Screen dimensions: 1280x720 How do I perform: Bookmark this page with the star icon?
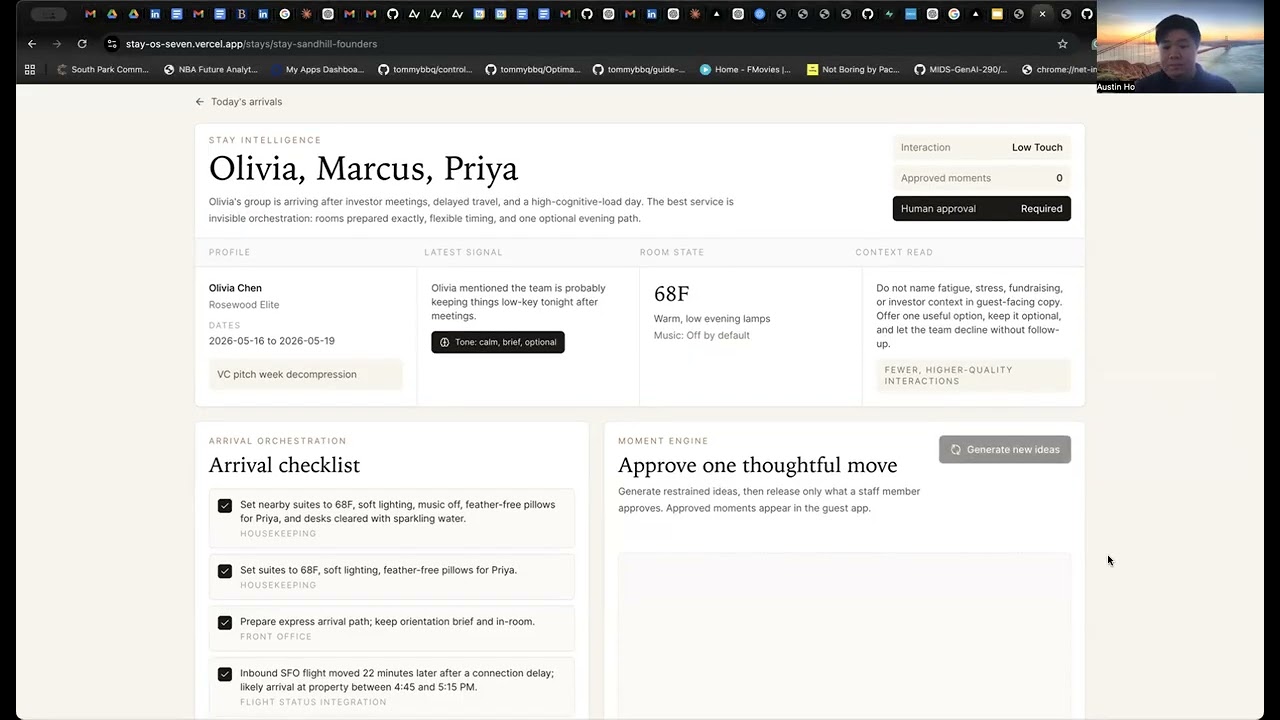click(x=1062, y=44)
